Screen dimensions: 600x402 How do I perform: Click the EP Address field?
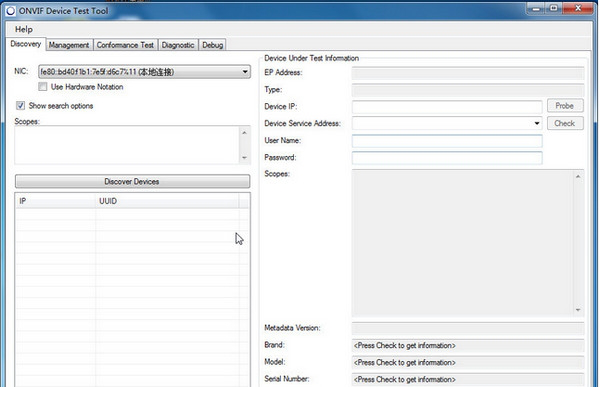[468, 73]
